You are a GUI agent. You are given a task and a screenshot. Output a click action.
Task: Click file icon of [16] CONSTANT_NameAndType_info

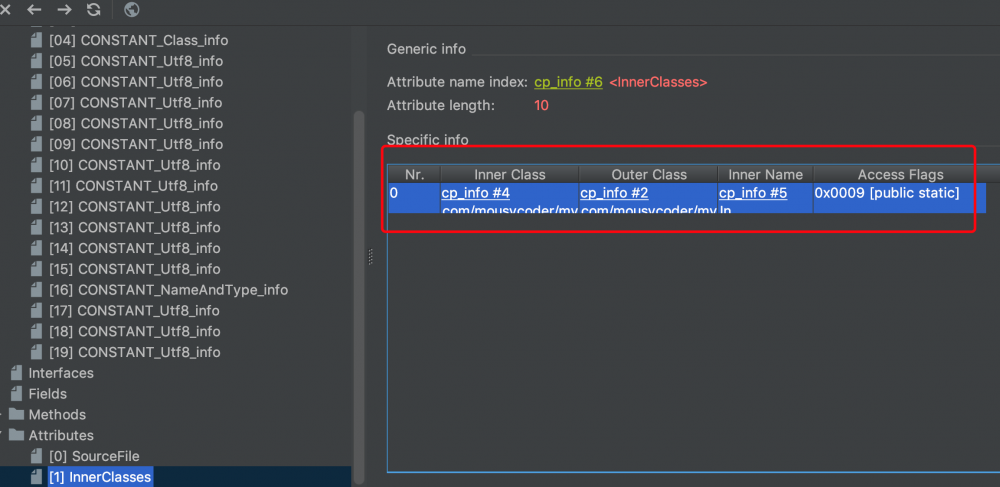pos(38,290)
